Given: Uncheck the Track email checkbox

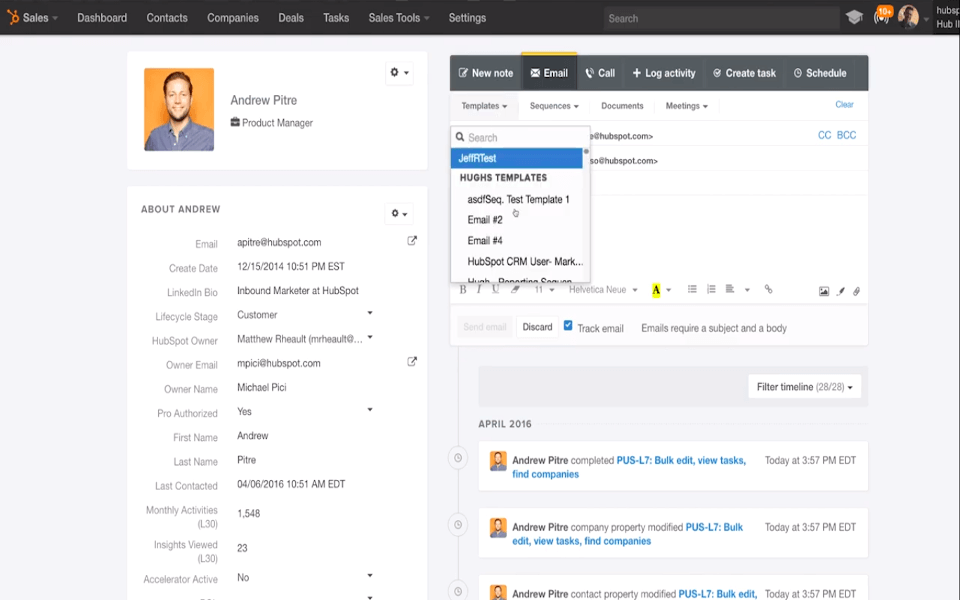Looking at the screenshot, I should click(568, 326).
